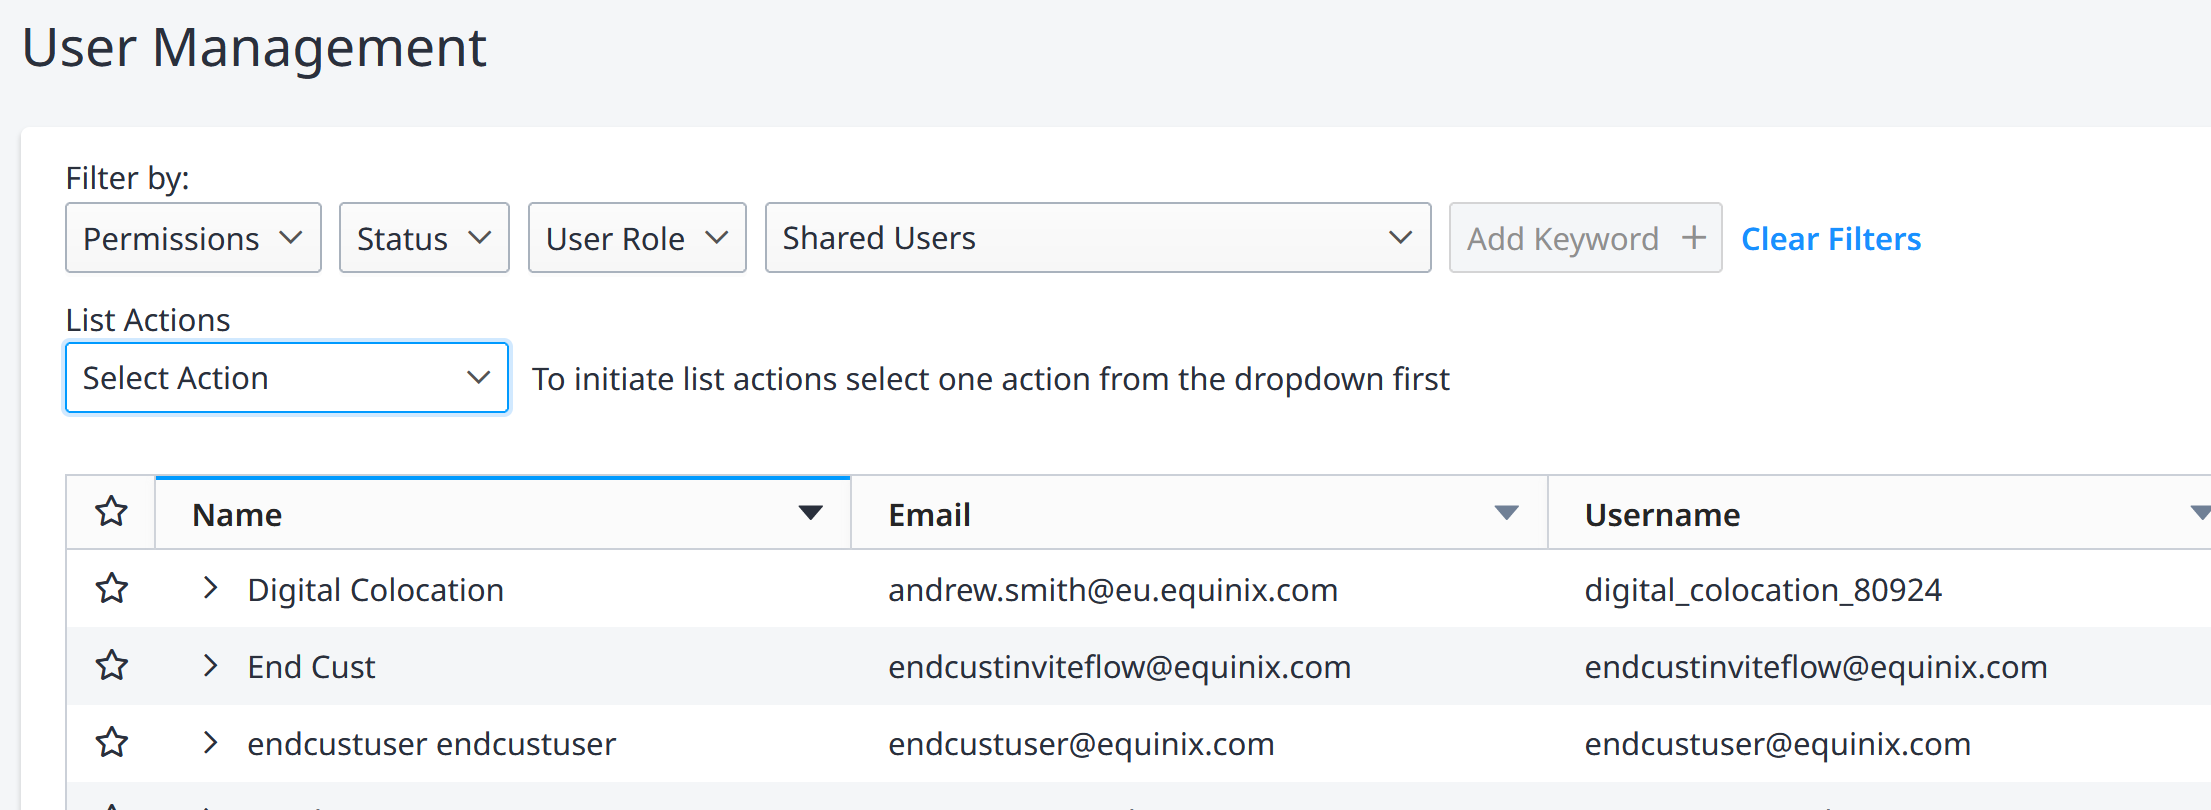Expand the Digital Colocation row chevron
Viewport: 2211px width, 810px height.
click(x=210, y=588)
